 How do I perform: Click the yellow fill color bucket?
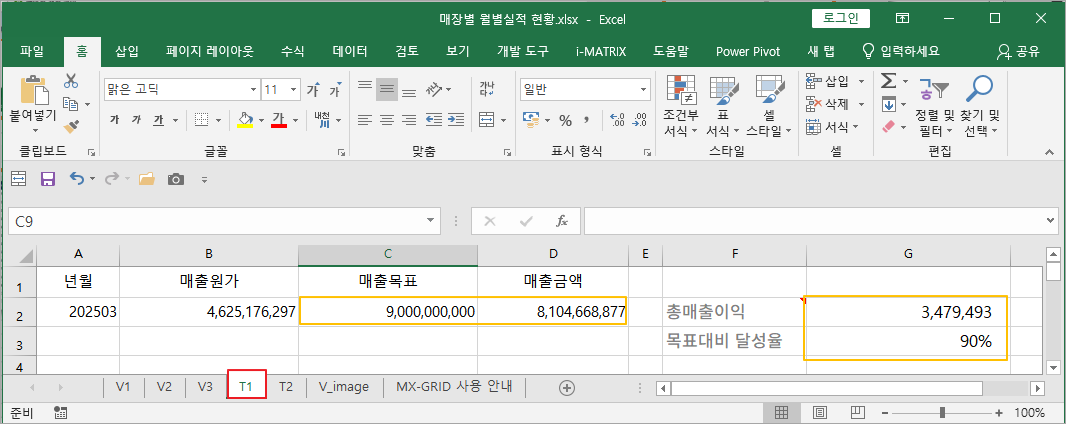[245, 121]
